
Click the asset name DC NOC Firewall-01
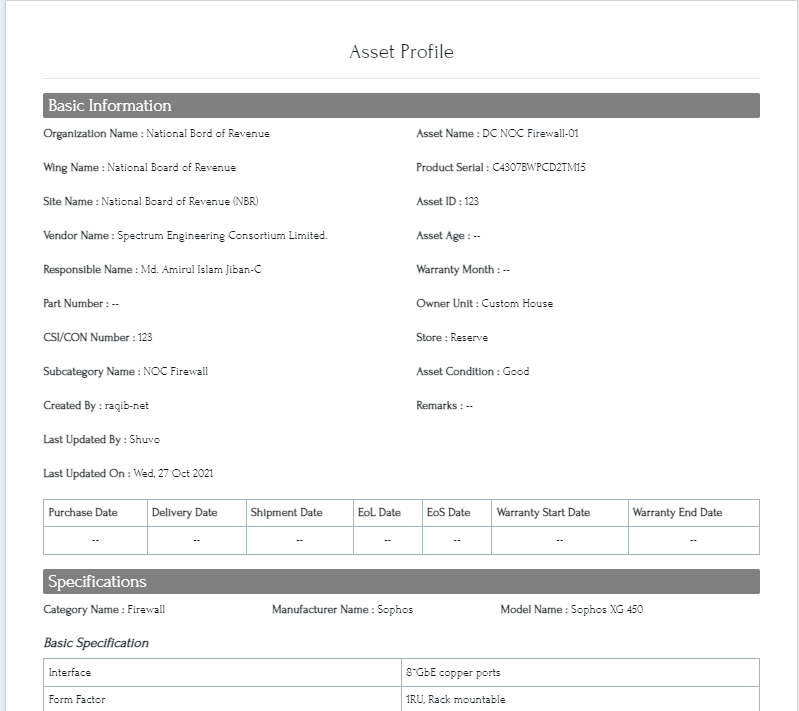(530, 134)
